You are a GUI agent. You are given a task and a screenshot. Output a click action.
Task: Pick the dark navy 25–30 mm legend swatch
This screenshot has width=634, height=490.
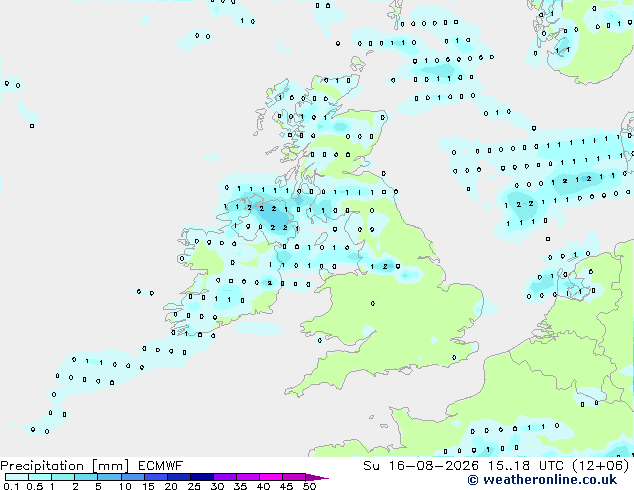click(x=202, y=477)
